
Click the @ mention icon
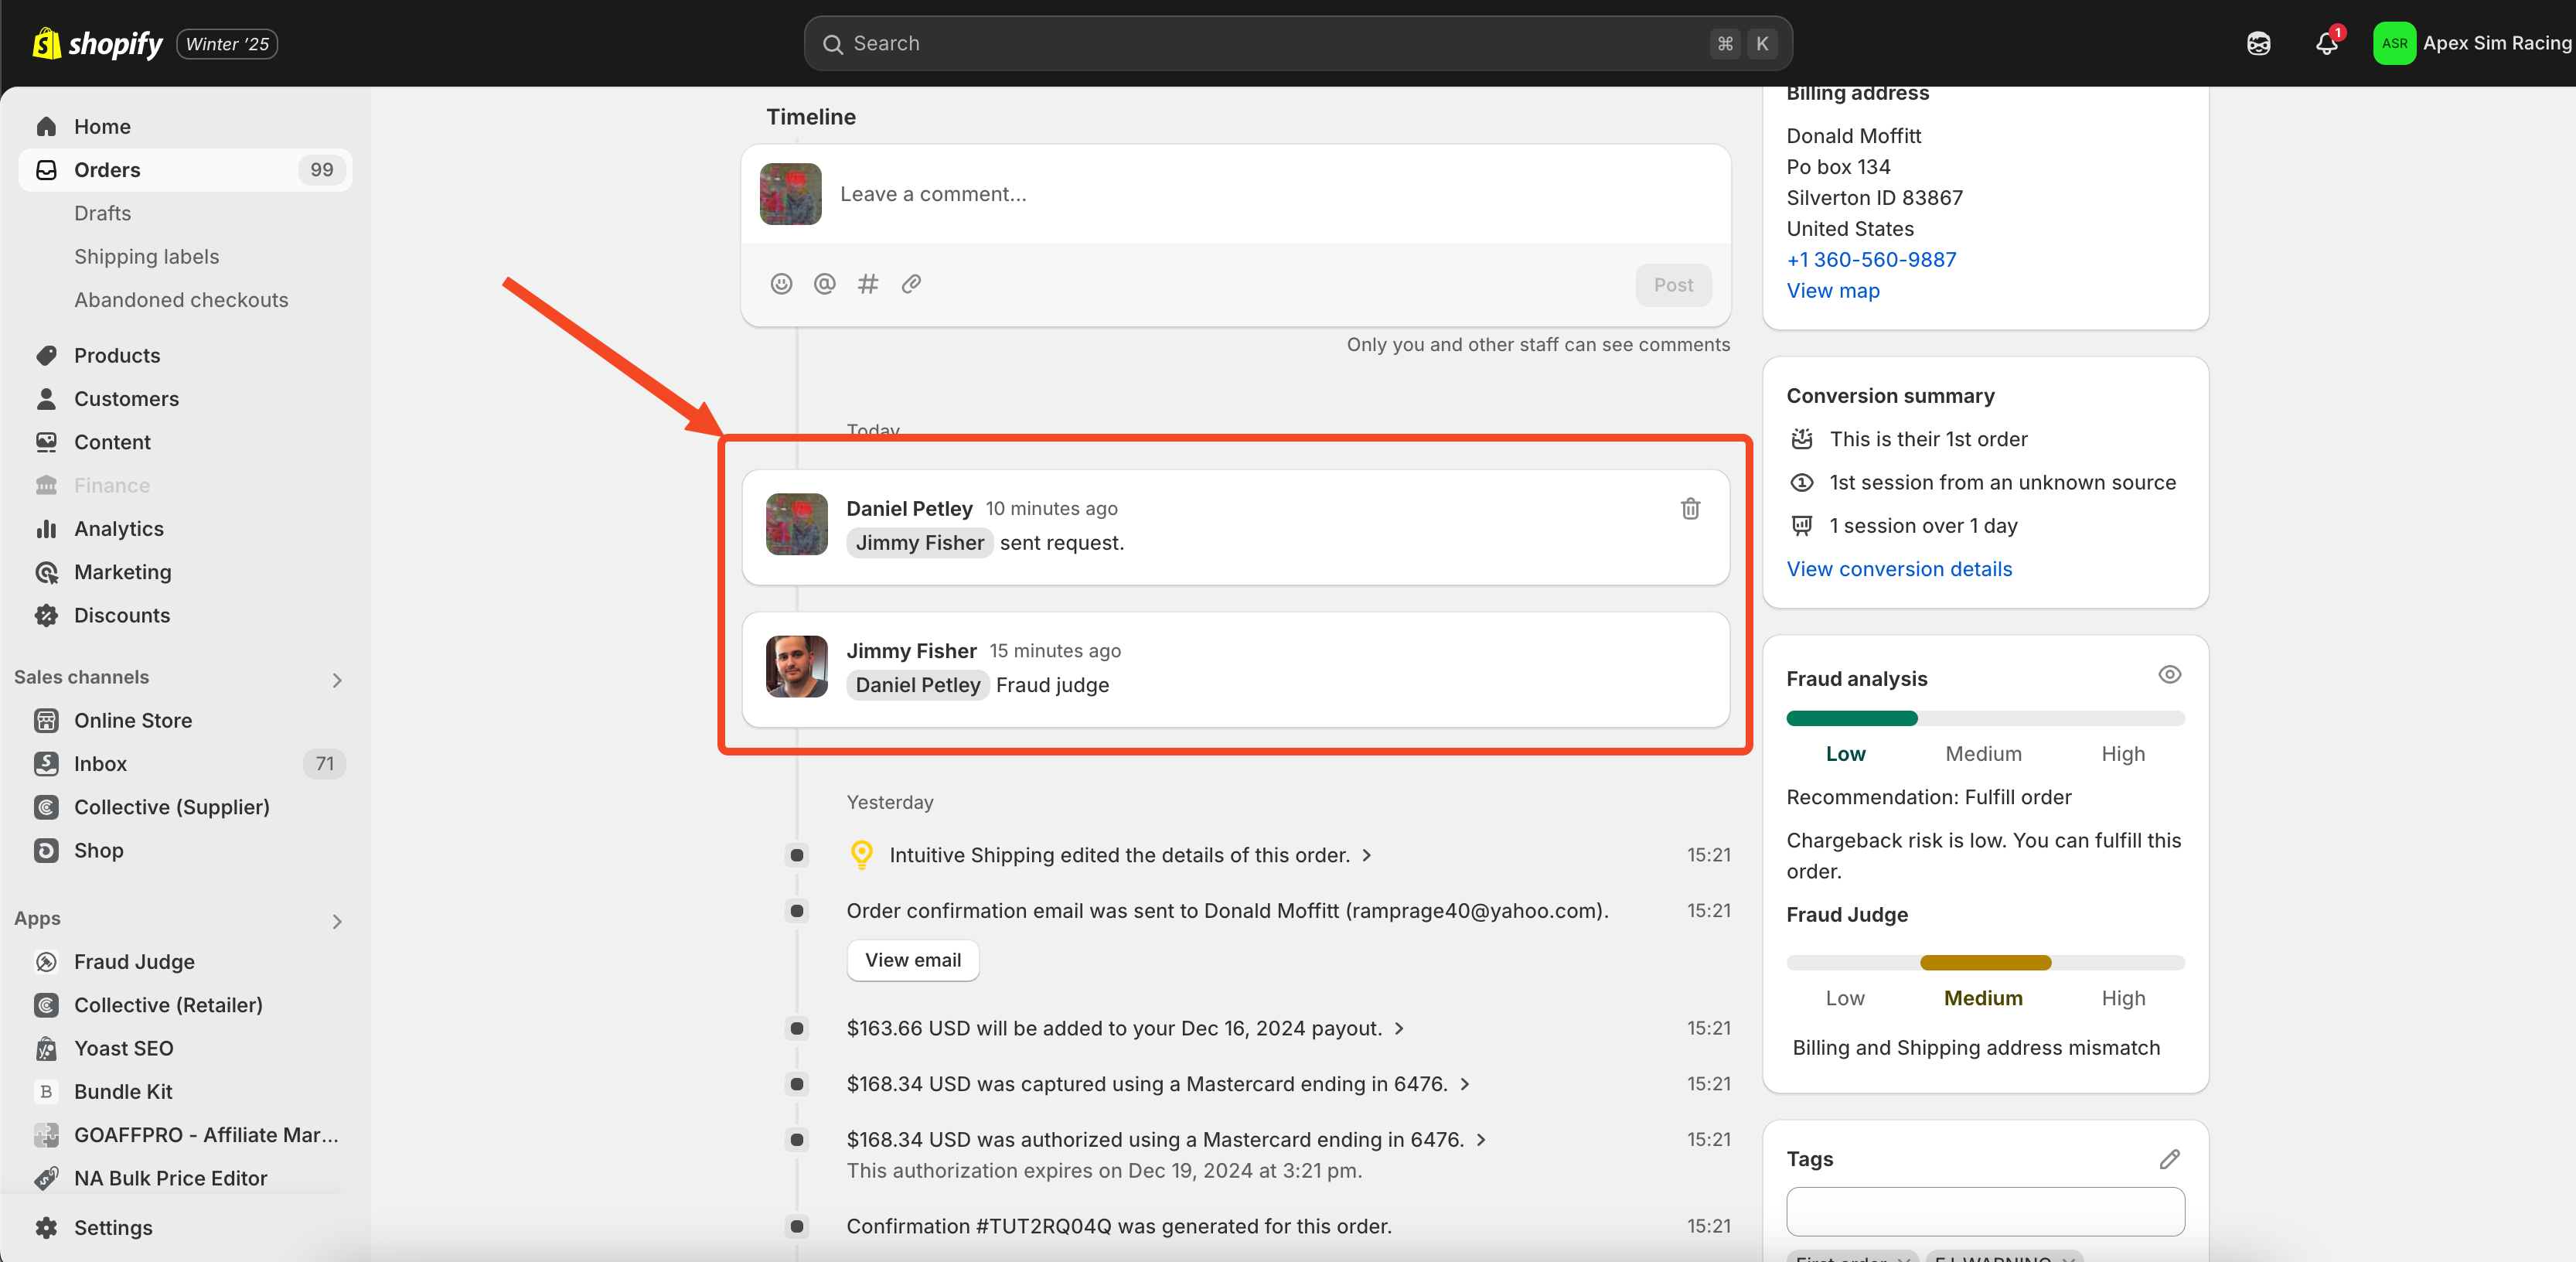[824, 284]
